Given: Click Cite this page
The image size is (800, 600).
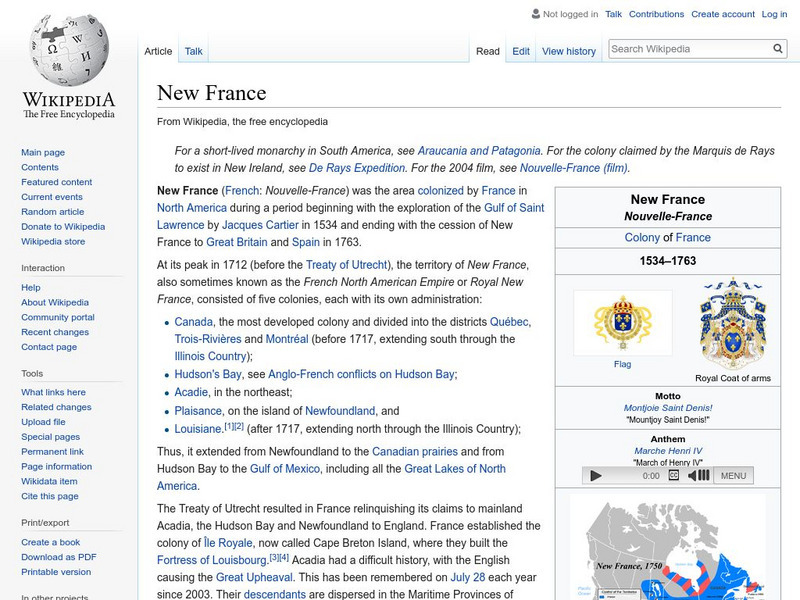Looking at the screenshot, I should coord(49,495).
